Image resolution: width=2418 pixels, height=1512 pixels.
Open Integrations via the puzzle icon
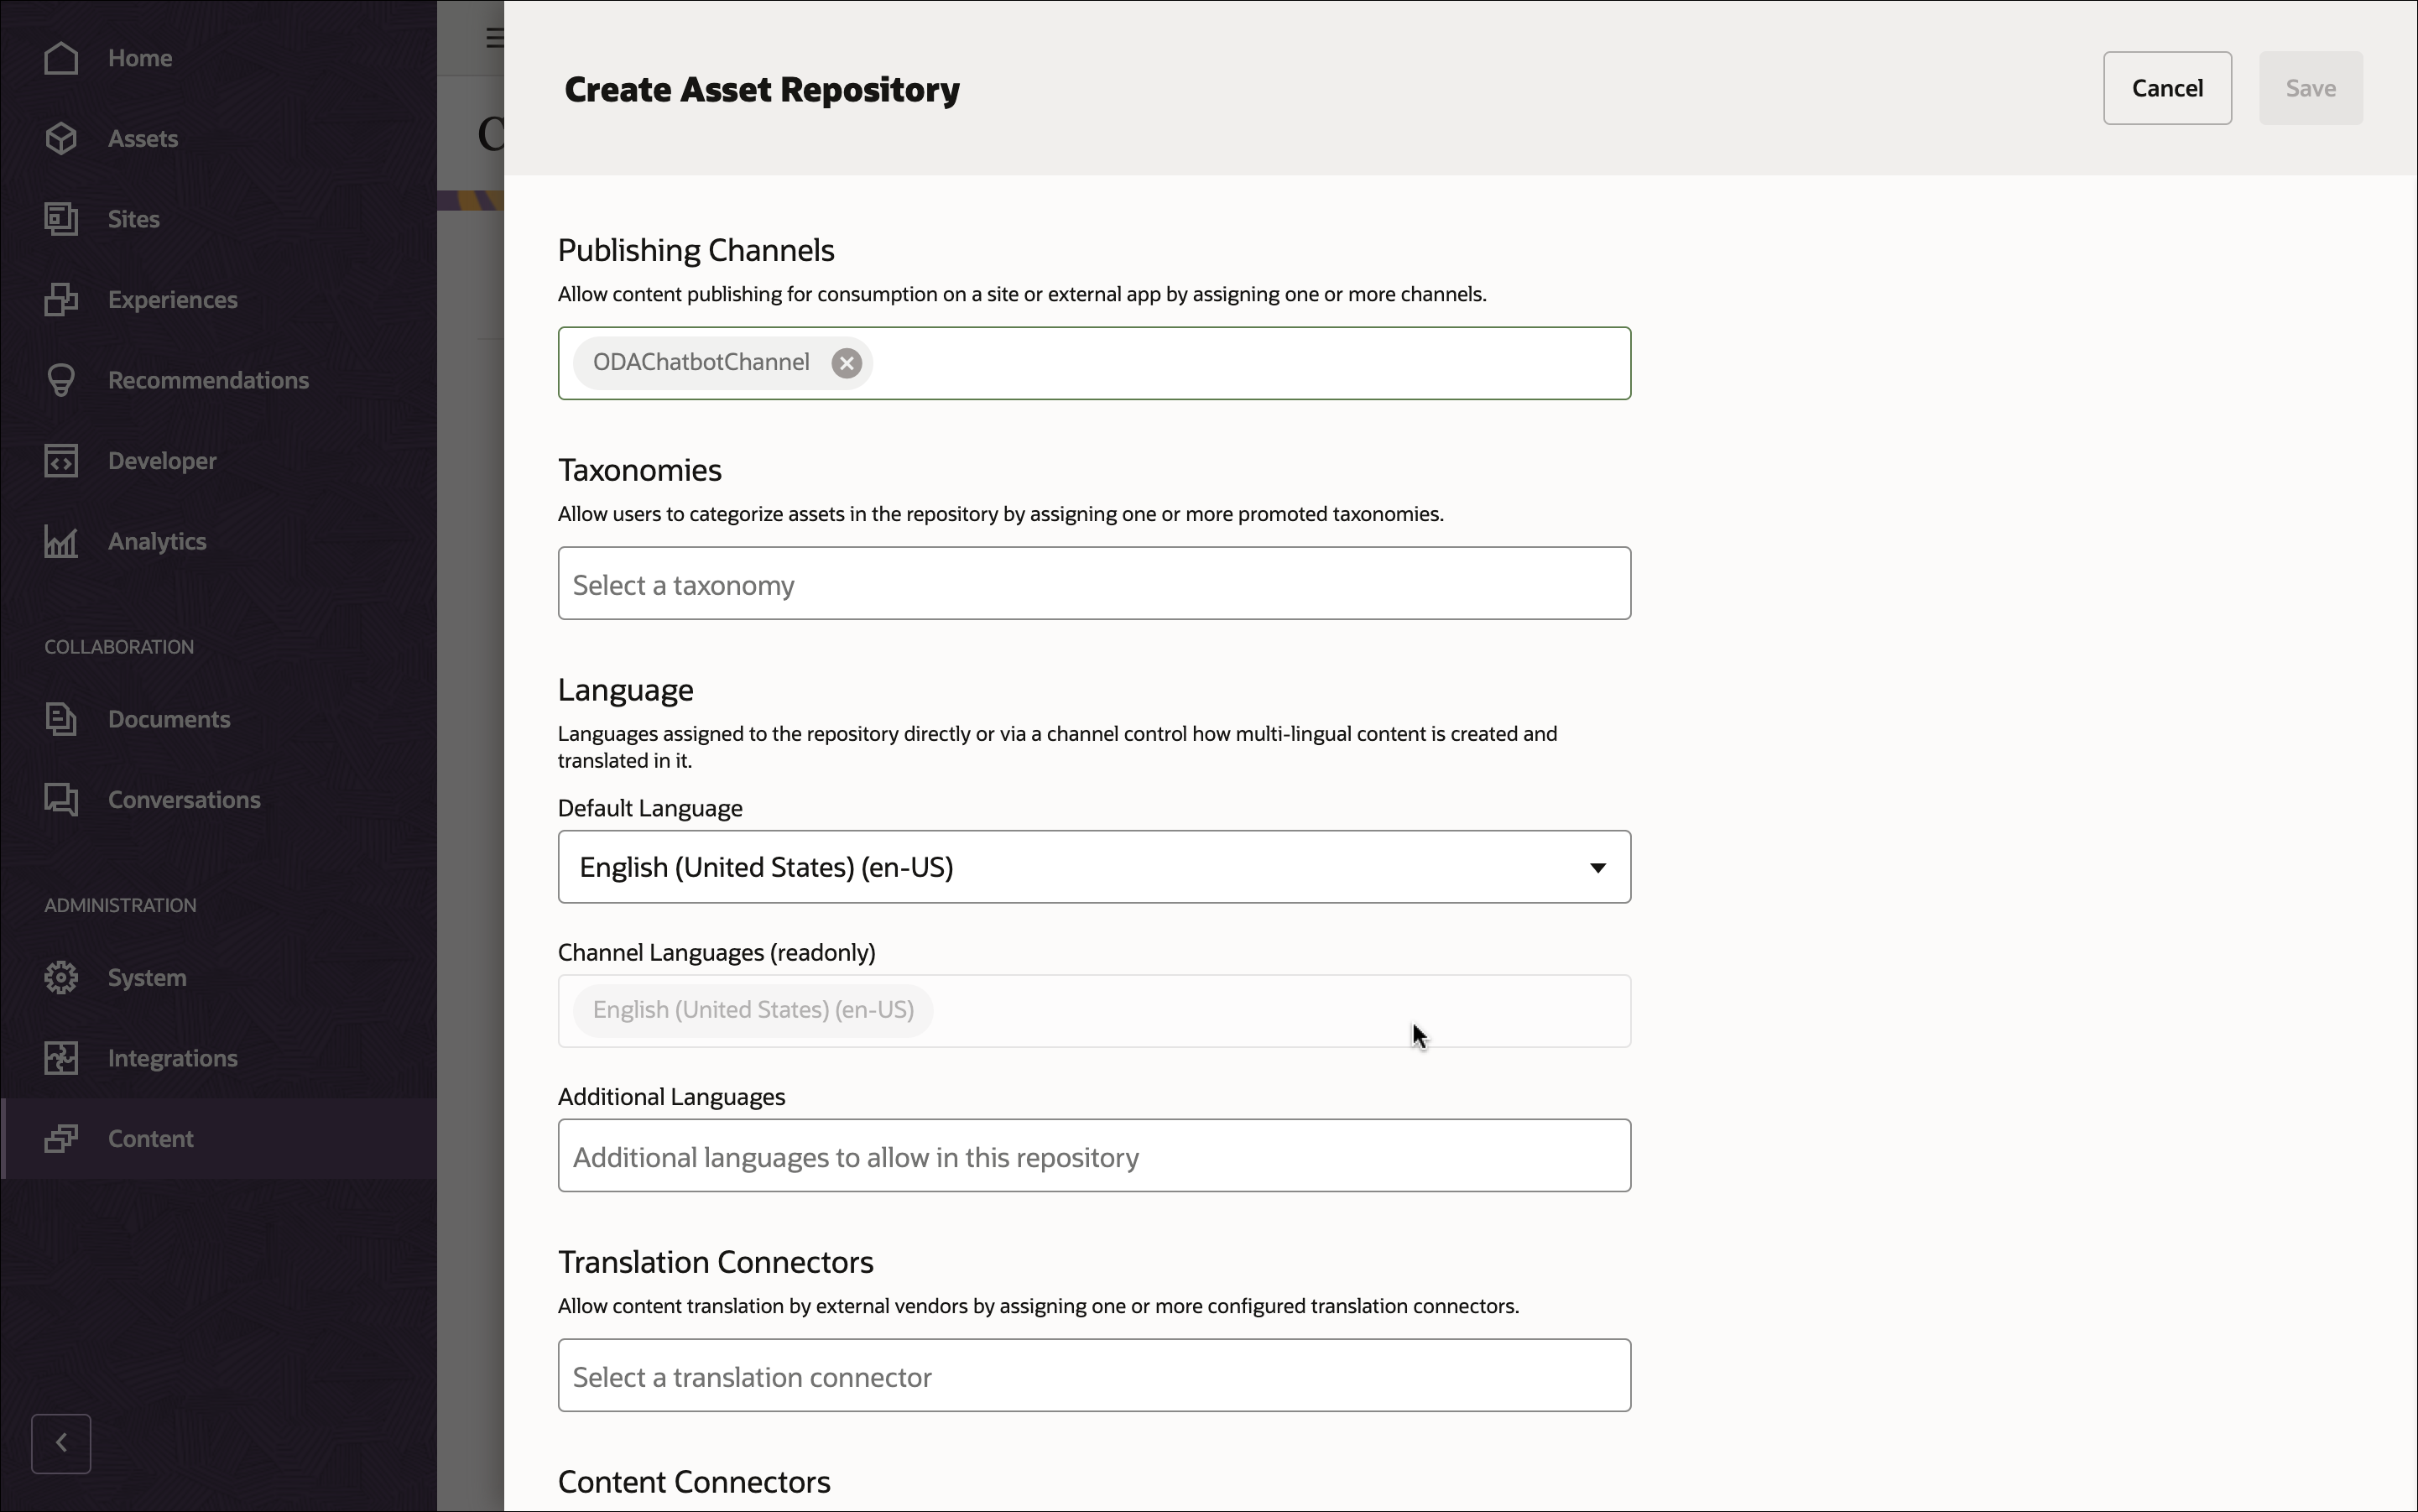pyautogui.click(x=61, y=1057)
